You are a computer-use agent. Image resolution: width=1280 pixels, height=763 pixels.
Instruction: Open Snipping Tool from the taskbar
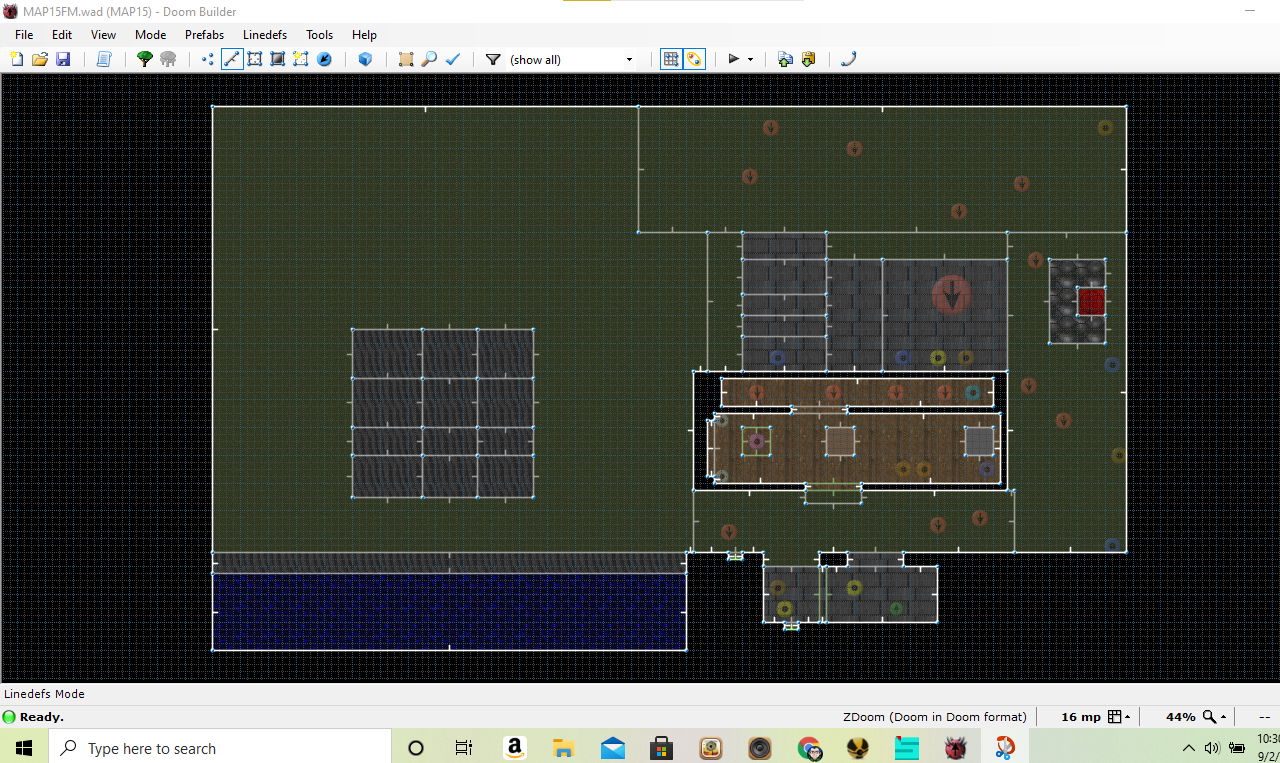point(1005,747)
